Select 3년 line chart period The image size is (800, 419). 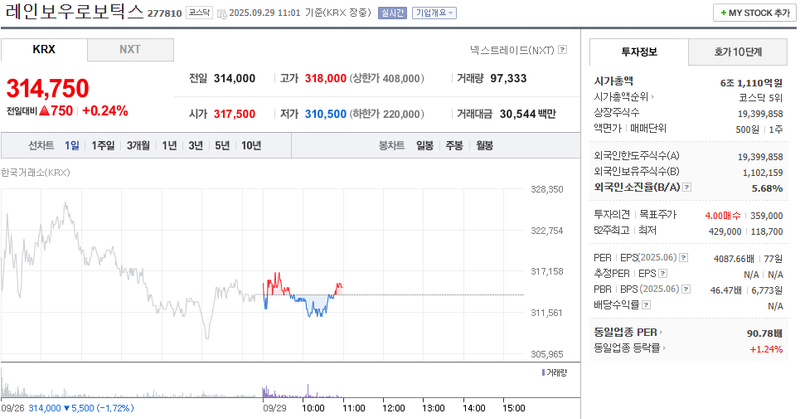click(x=195, y=146)
